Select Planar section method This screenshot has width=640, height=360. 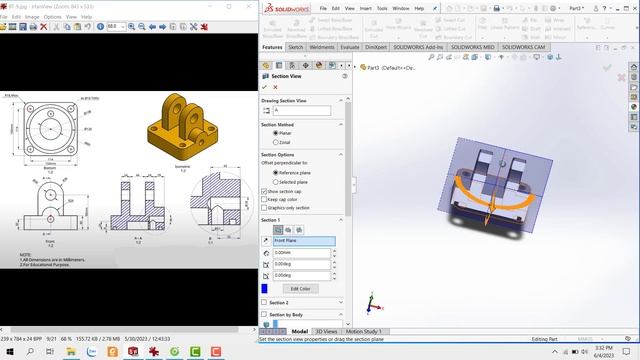276,133
